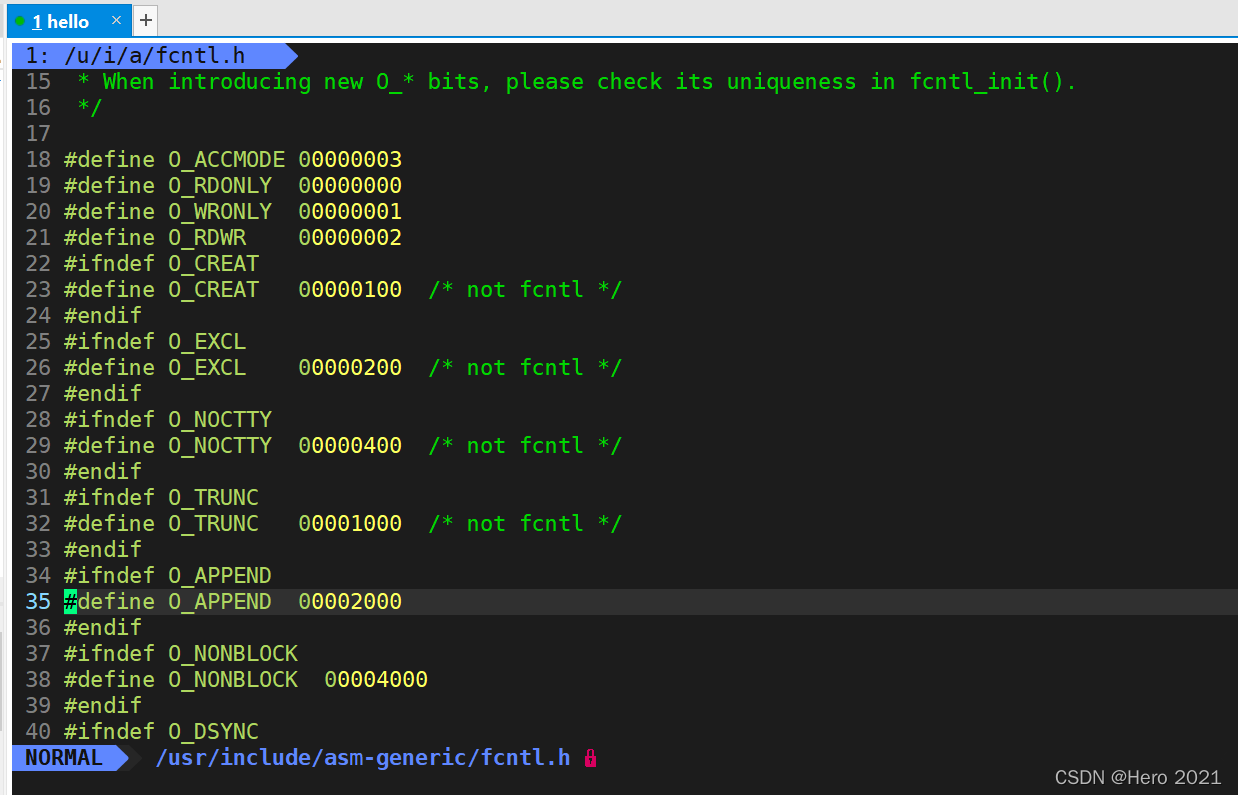Click the value 00000100 of O_CREAT
This screenshot has width=1238, height=795.
350,289
